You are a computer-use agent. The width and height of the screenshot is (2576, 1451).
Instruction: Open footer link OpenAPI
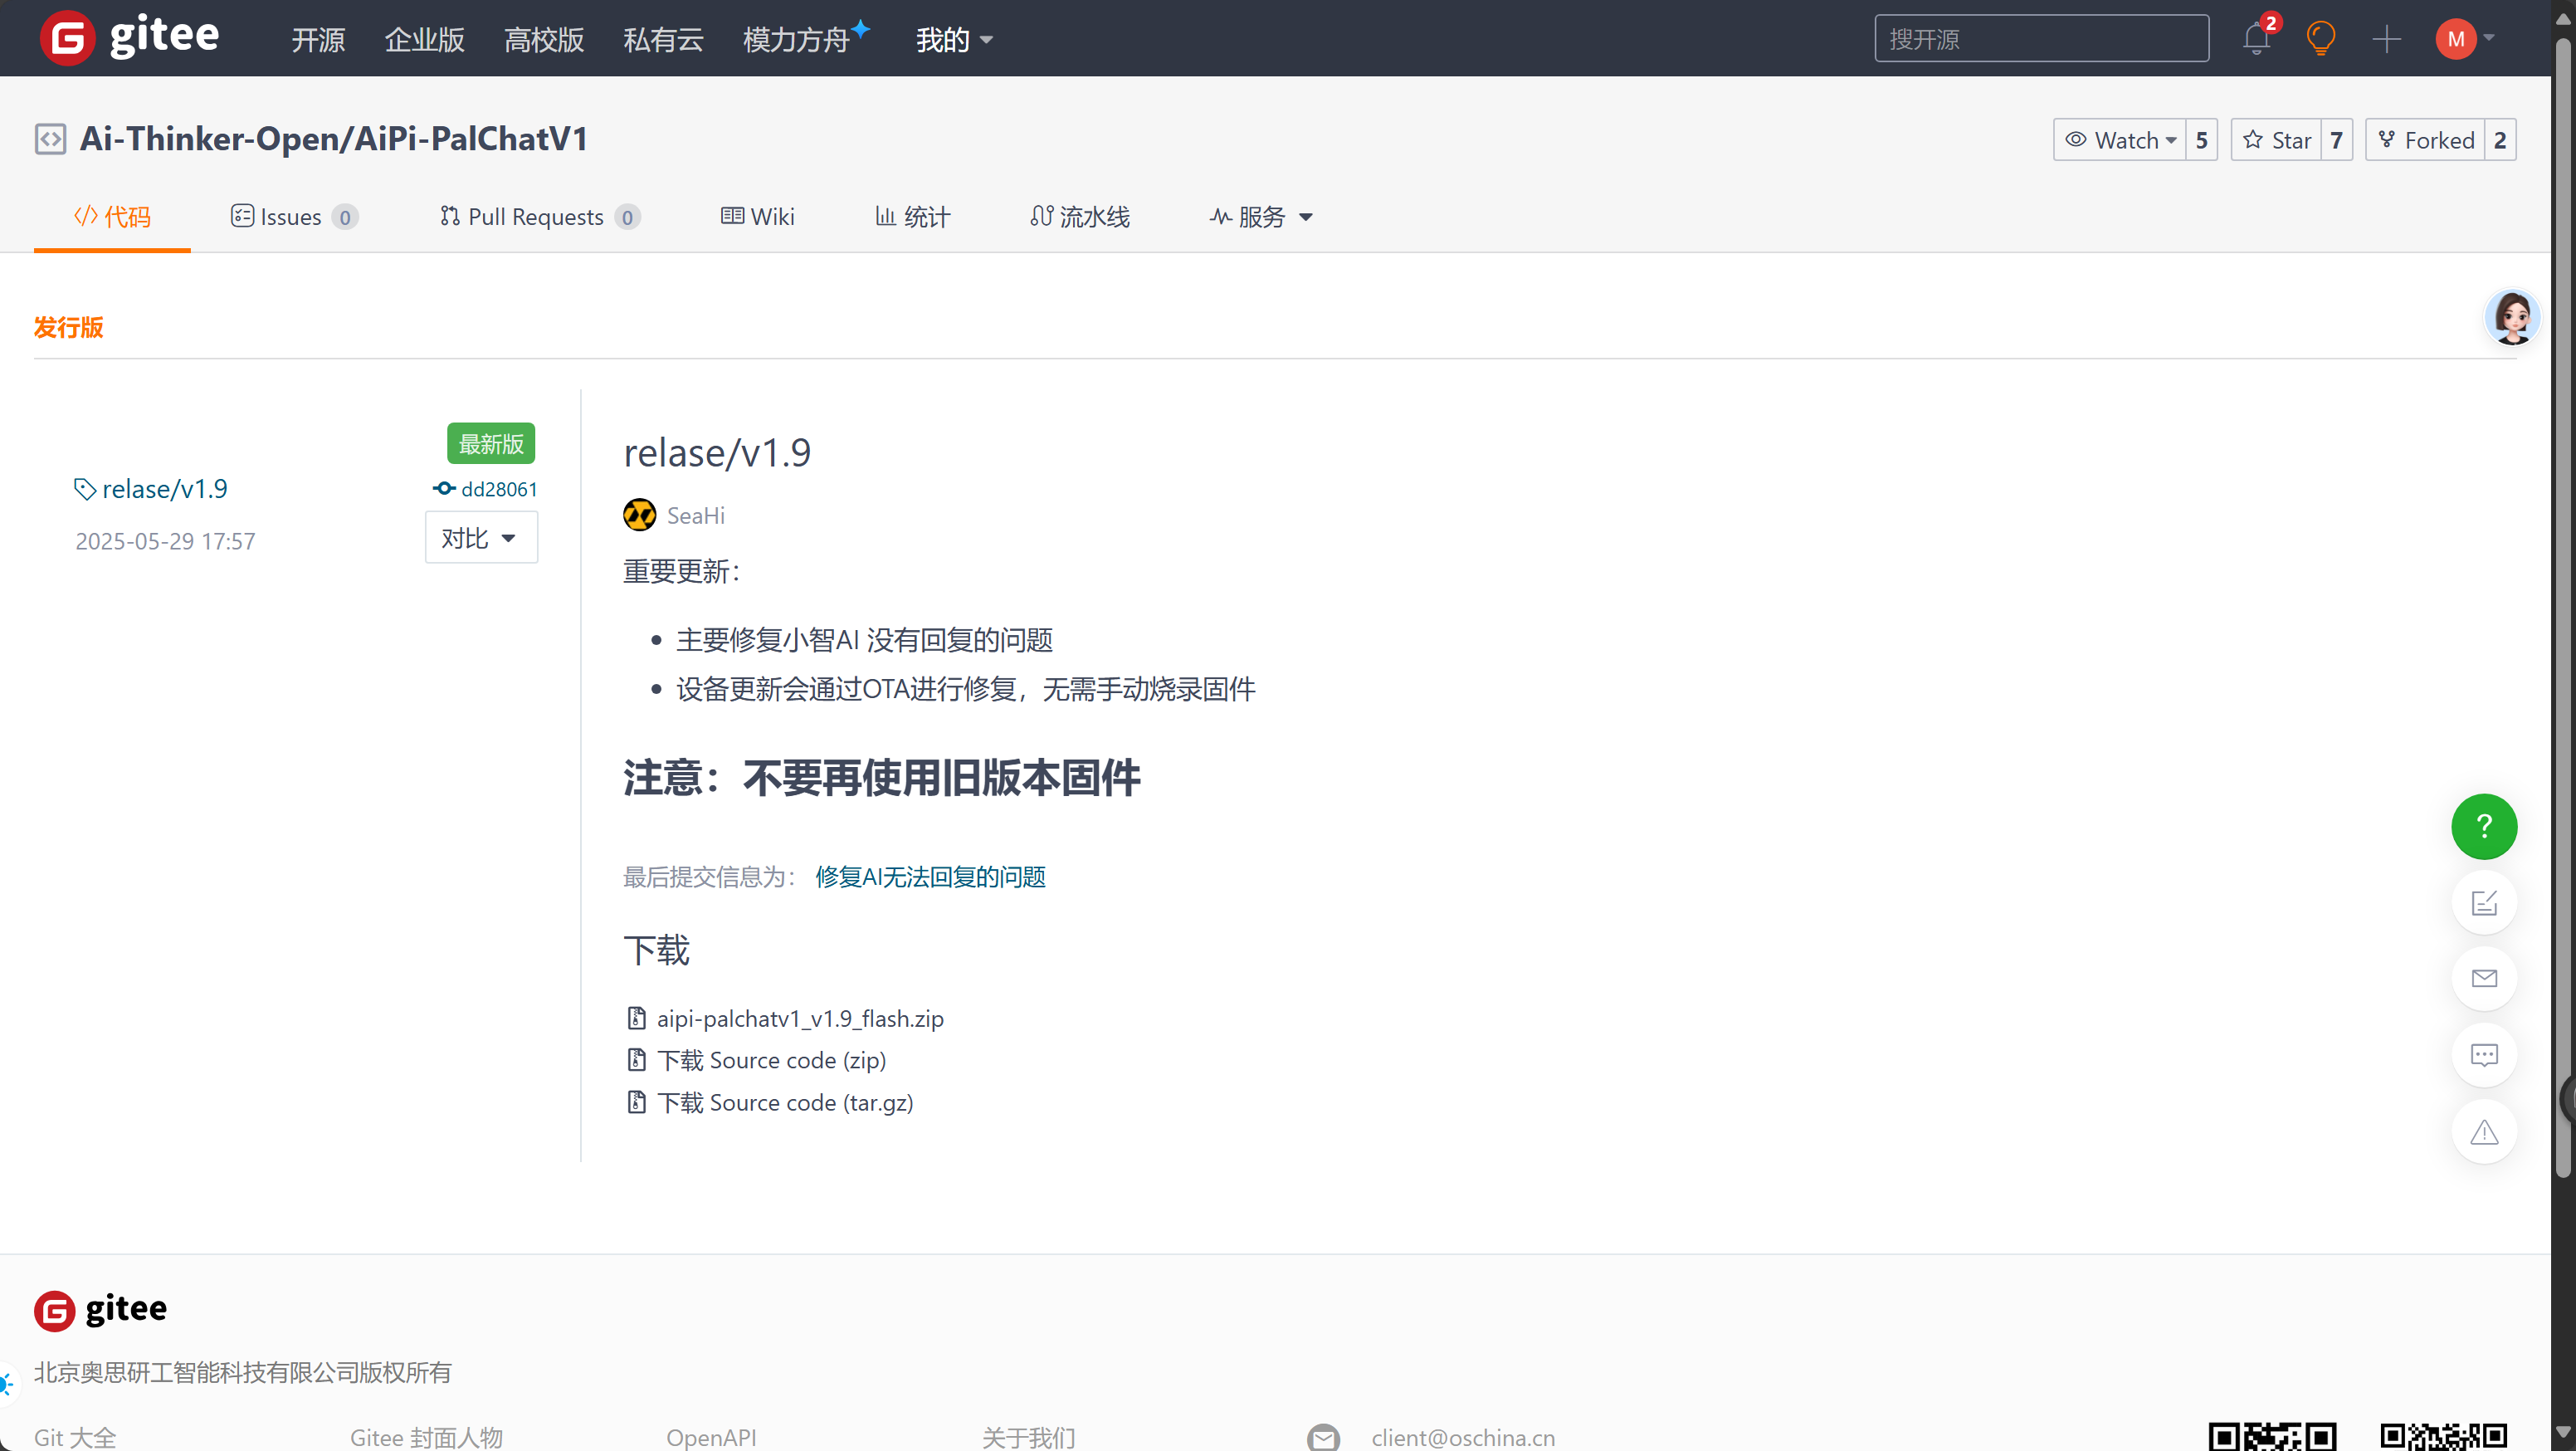(711, 1437)
